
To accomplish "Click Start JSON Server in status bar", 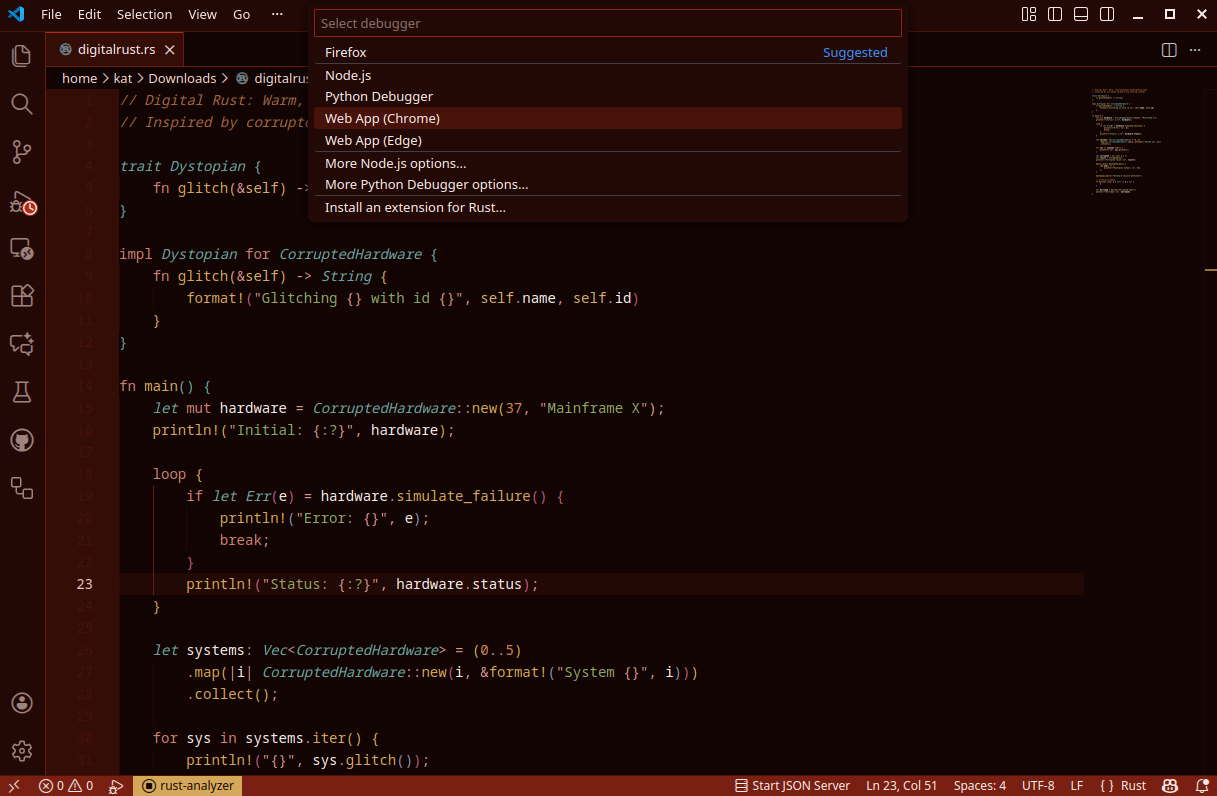I will 792,786.
